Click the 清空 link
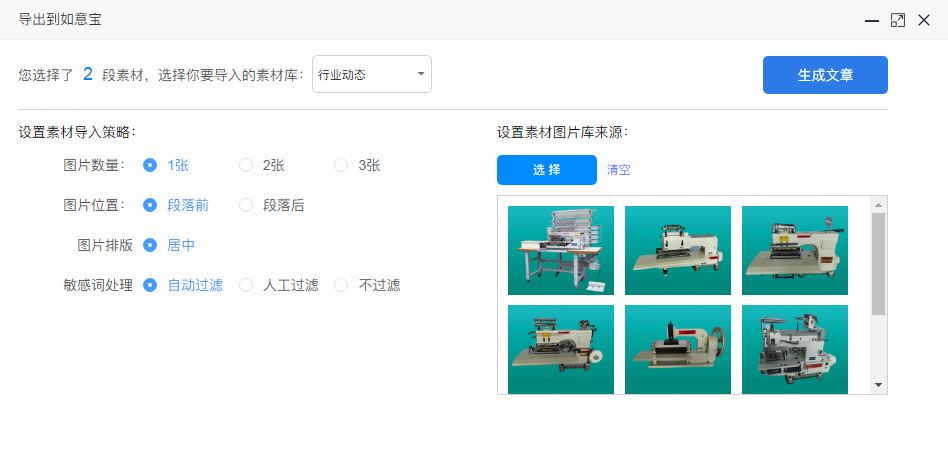The height and width of the screenshot is (467, 948). pos(618,170)
